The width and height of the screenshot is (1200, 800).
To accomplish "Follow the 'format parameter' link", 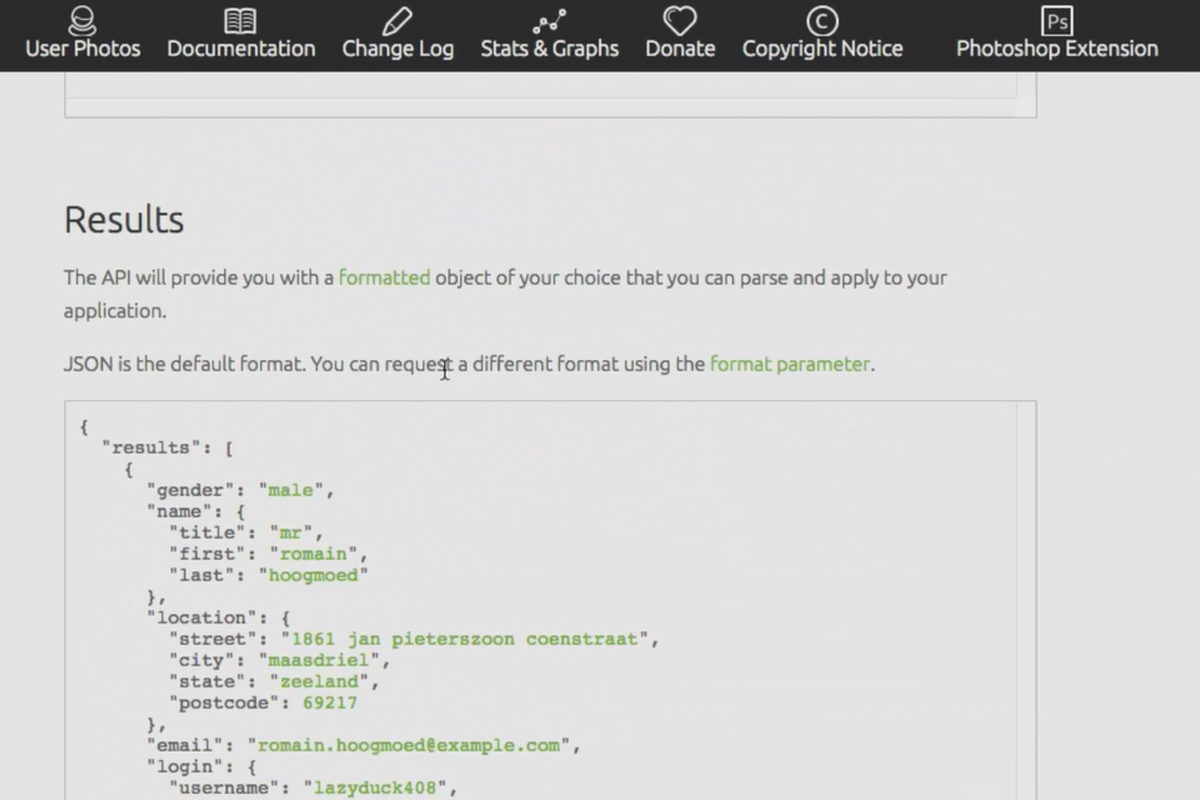I will (790, 364).
